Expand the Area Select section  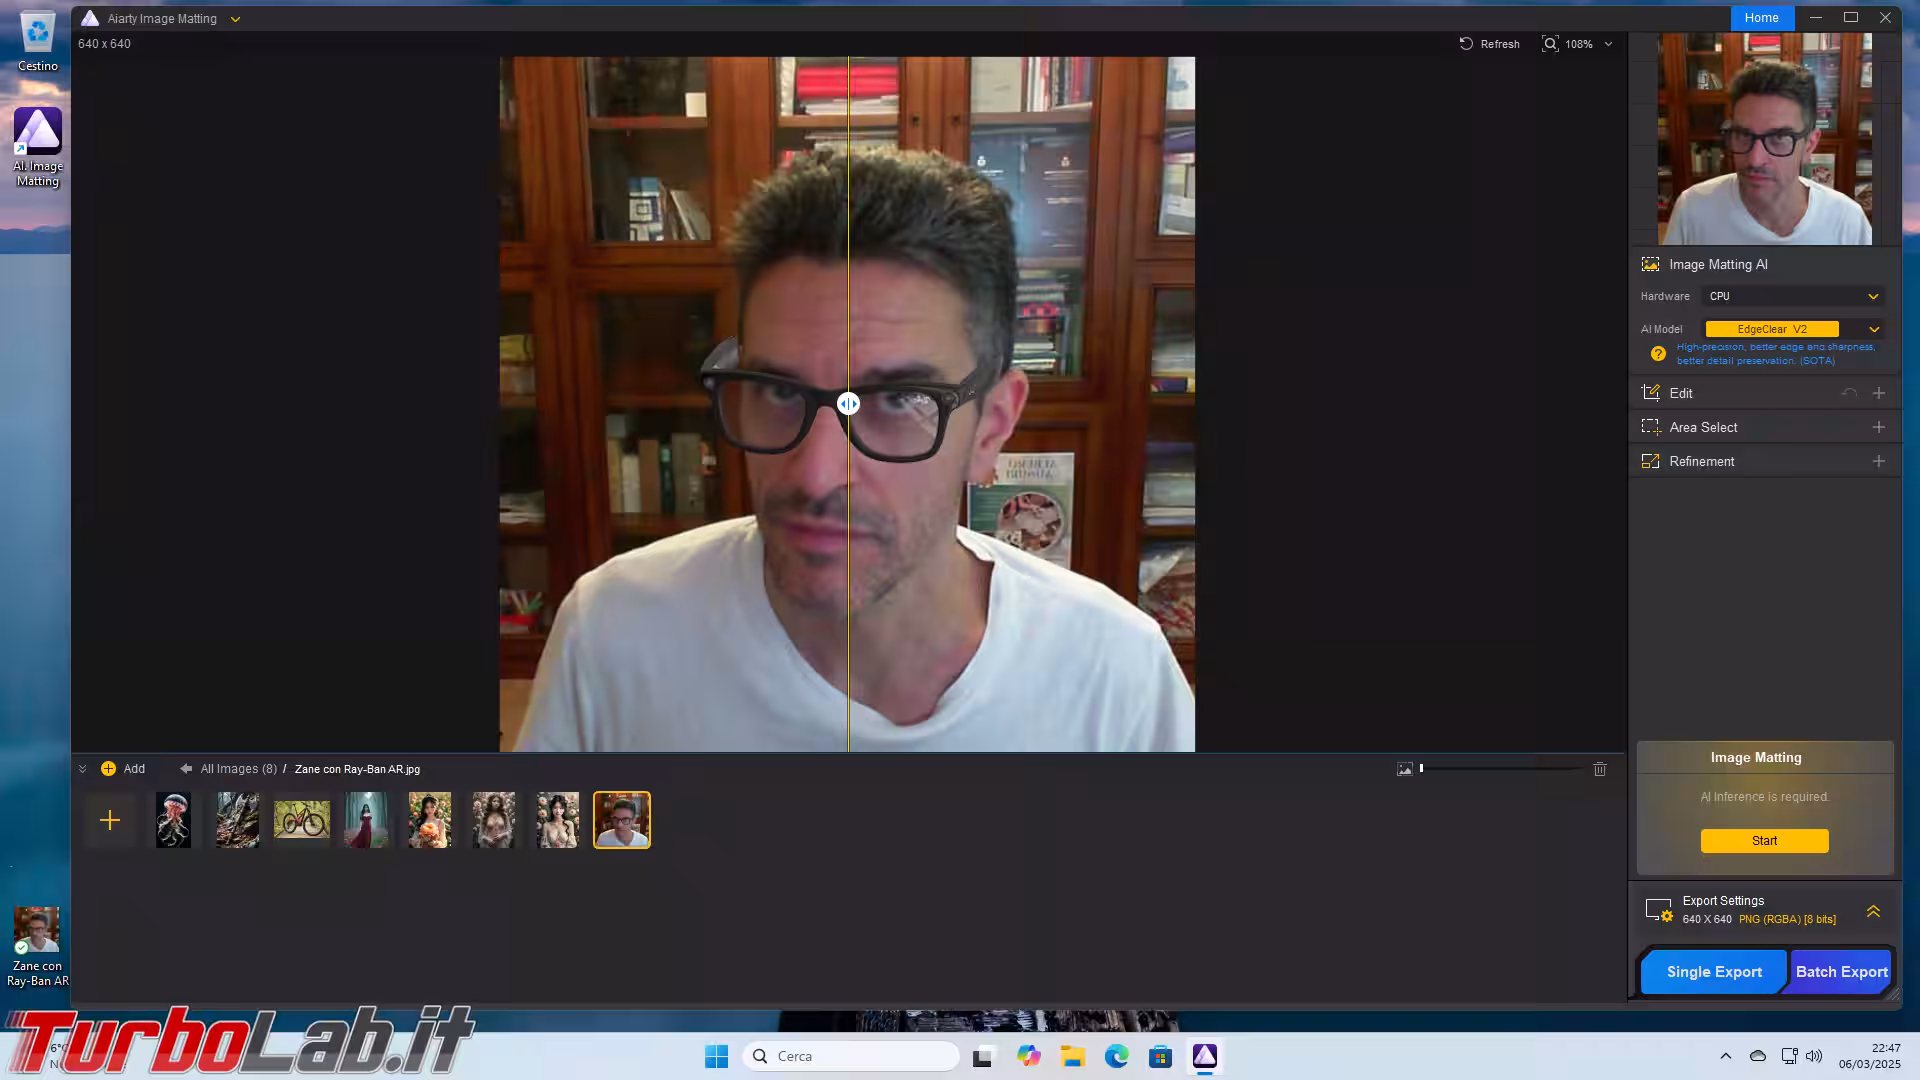(1878, 427)
